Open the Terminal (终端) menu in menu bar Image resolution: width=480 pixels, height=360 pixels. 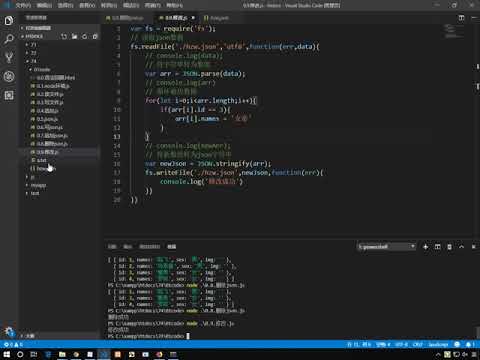[x=153, y=5]
